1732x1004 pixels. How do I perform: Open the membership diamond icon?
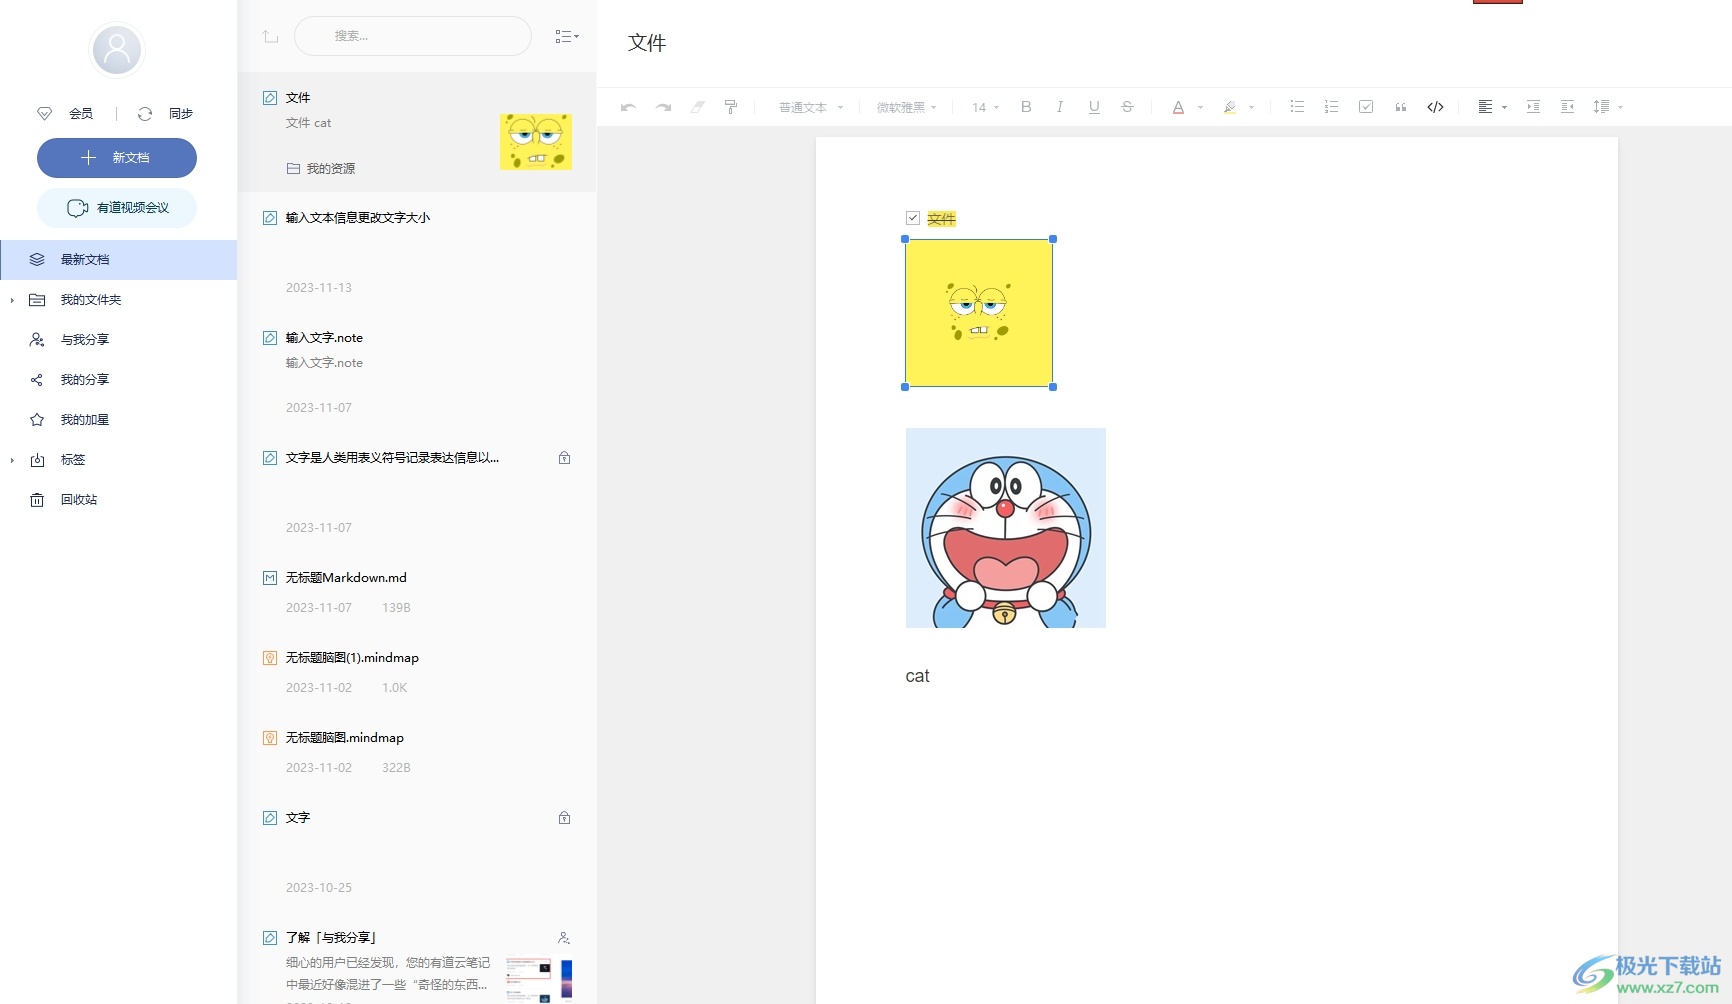click(44, 114)
